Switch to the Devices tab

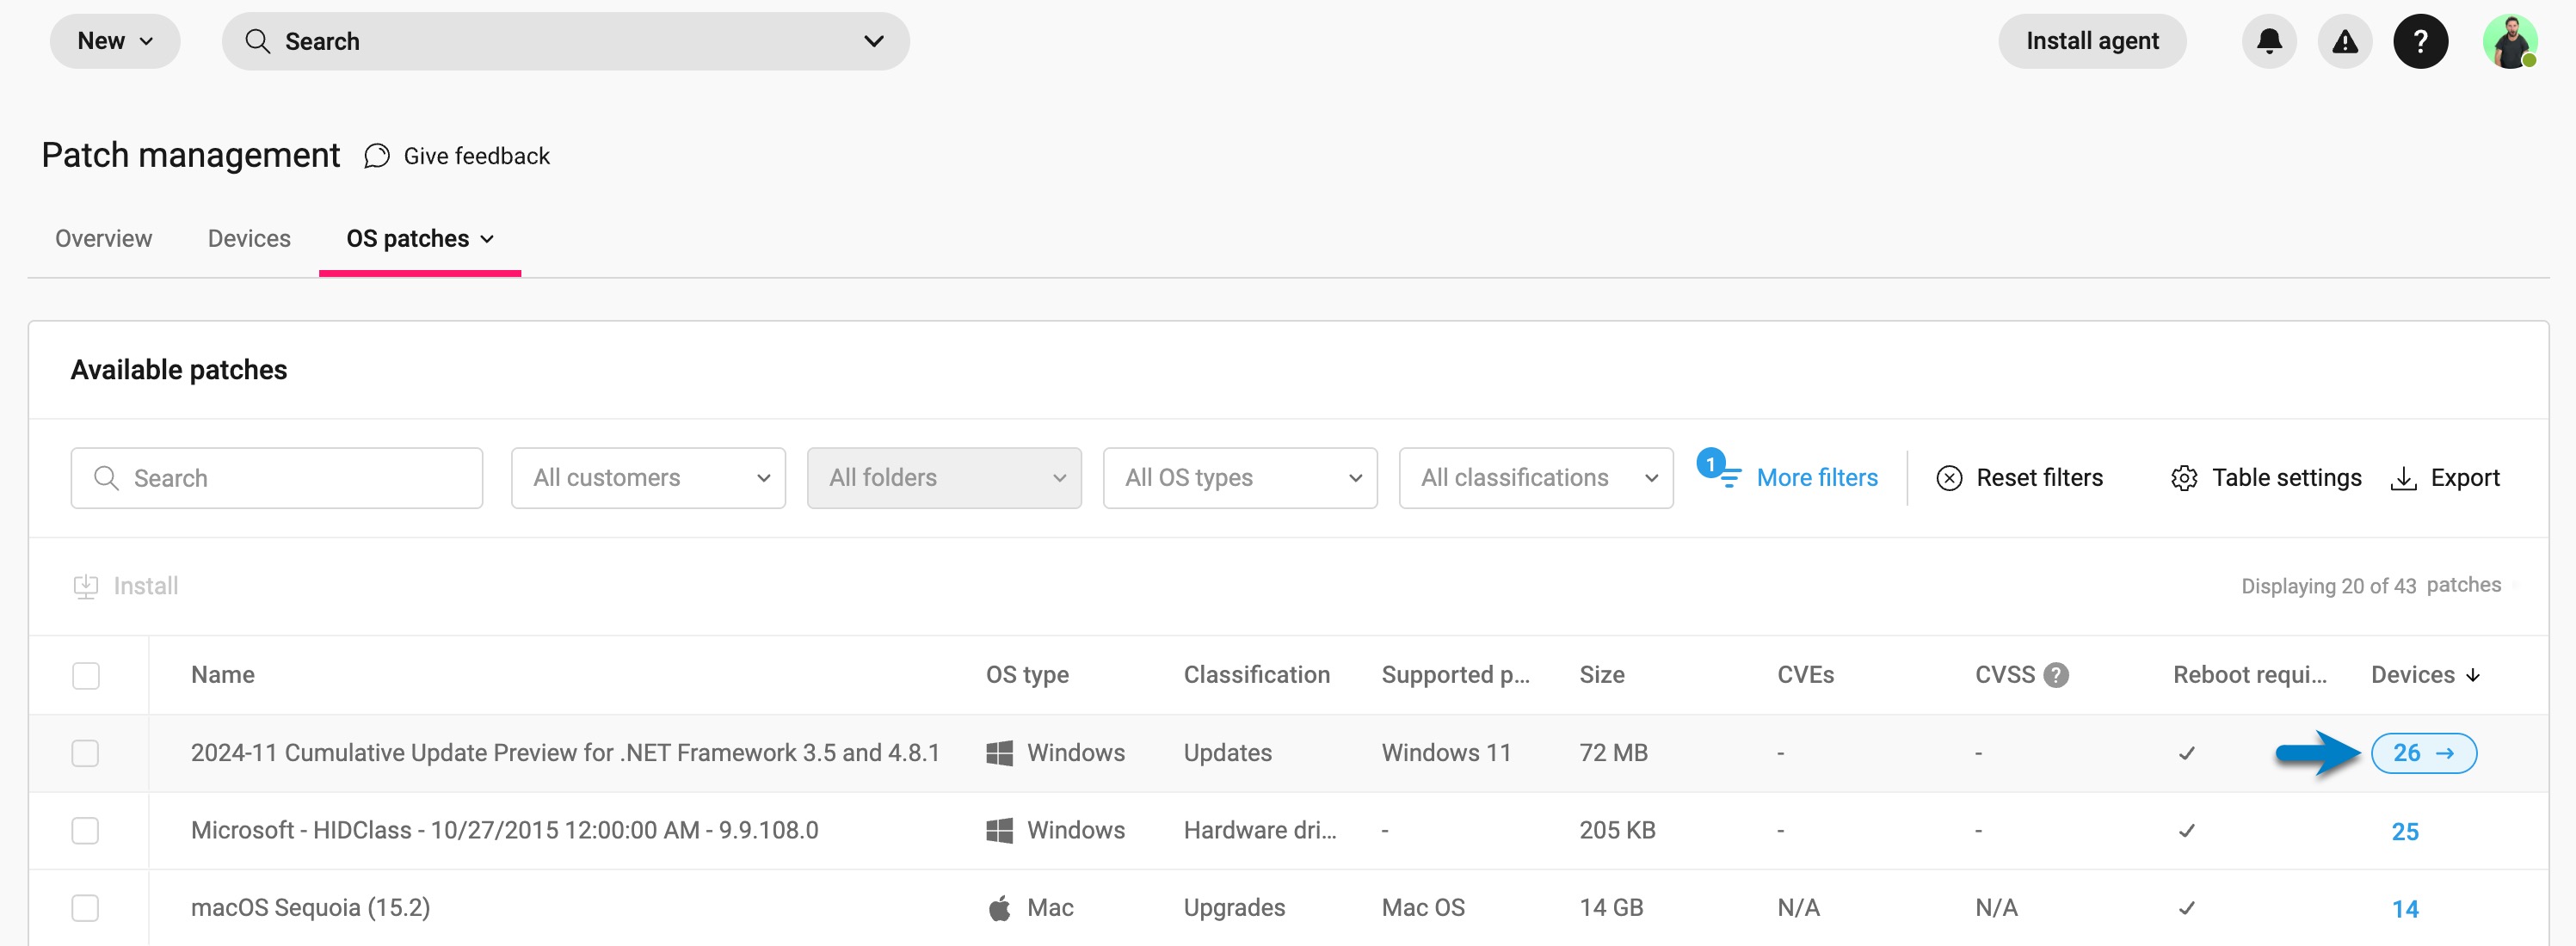pyautogui.click(x=249, y=238)
